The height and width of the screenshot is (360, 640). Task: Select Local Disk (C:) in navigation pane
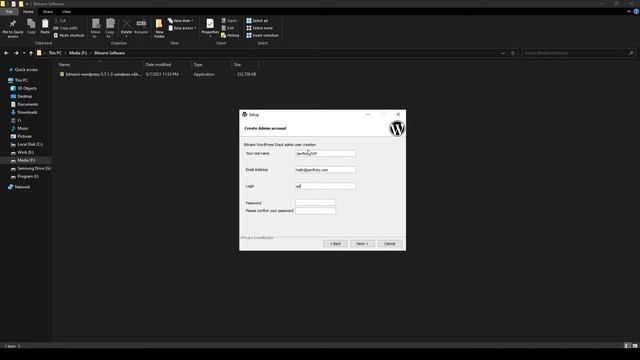point(29,144)
